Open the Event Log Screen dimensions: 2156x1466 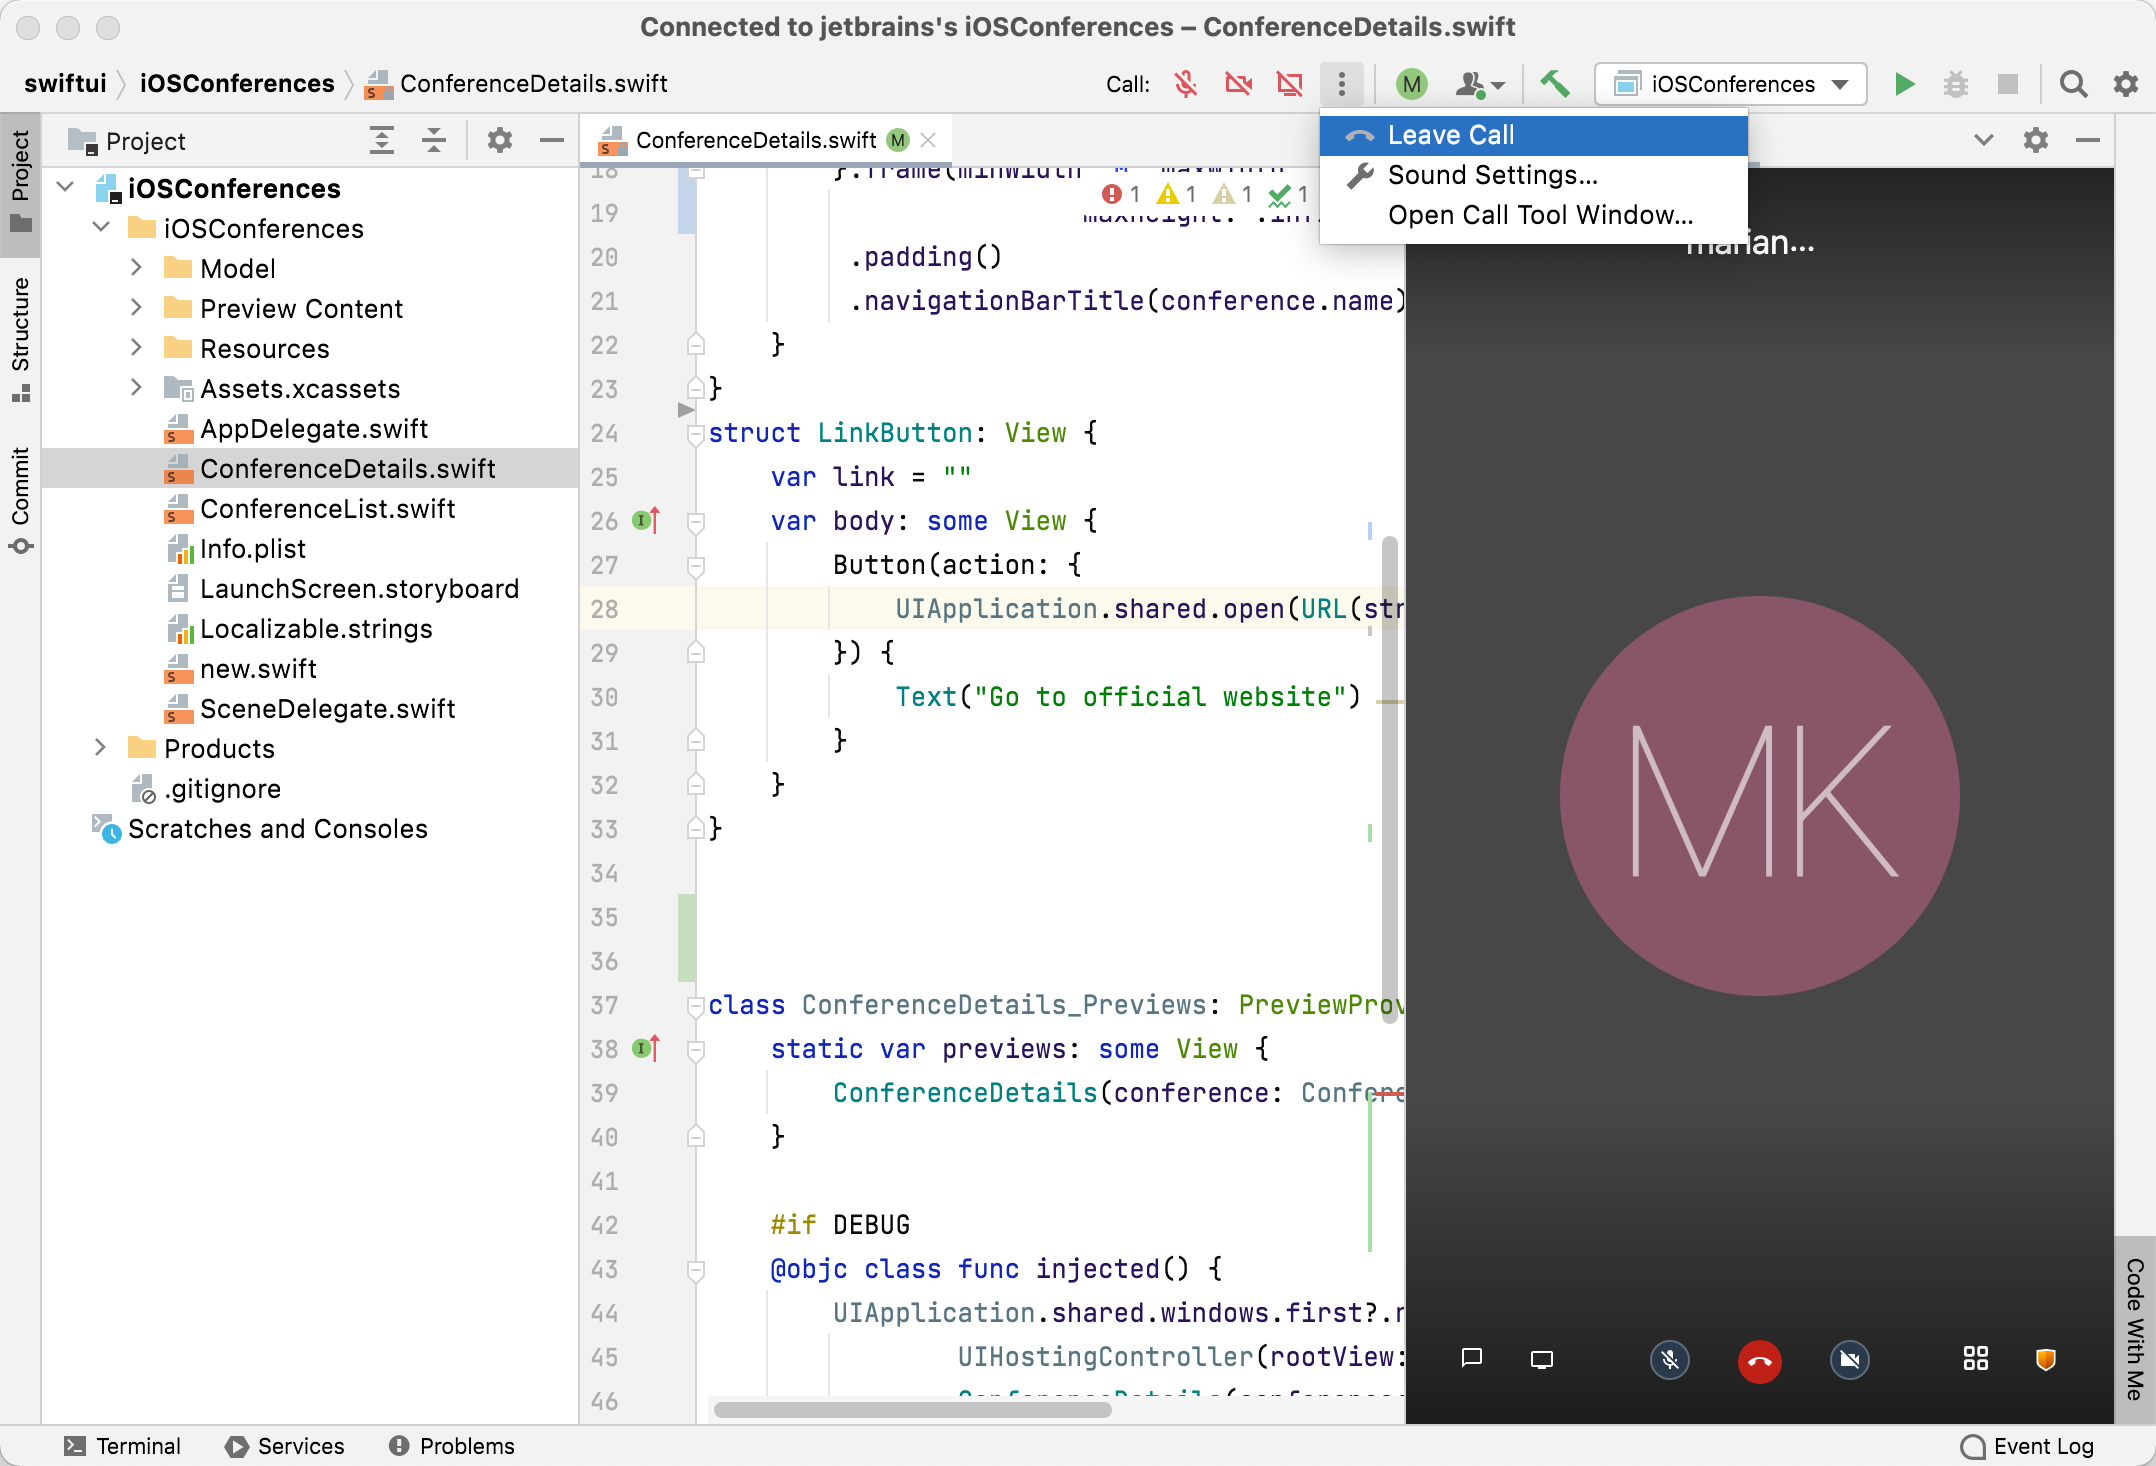click(x=2027, y=1446)
